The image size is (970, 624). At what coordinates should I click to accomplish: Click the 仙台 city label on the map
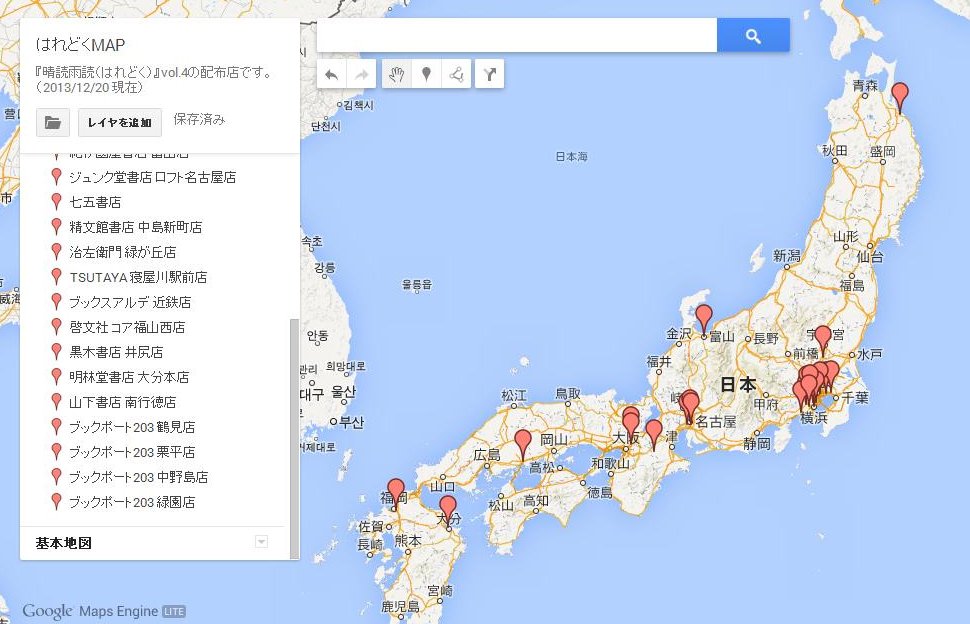(869, 257)
